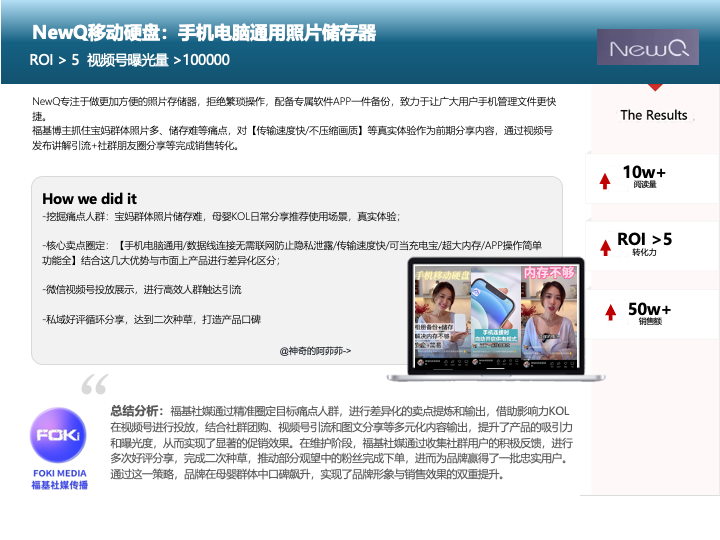
Task: Click 'How we did it' heading
Action: pos(90,199)
